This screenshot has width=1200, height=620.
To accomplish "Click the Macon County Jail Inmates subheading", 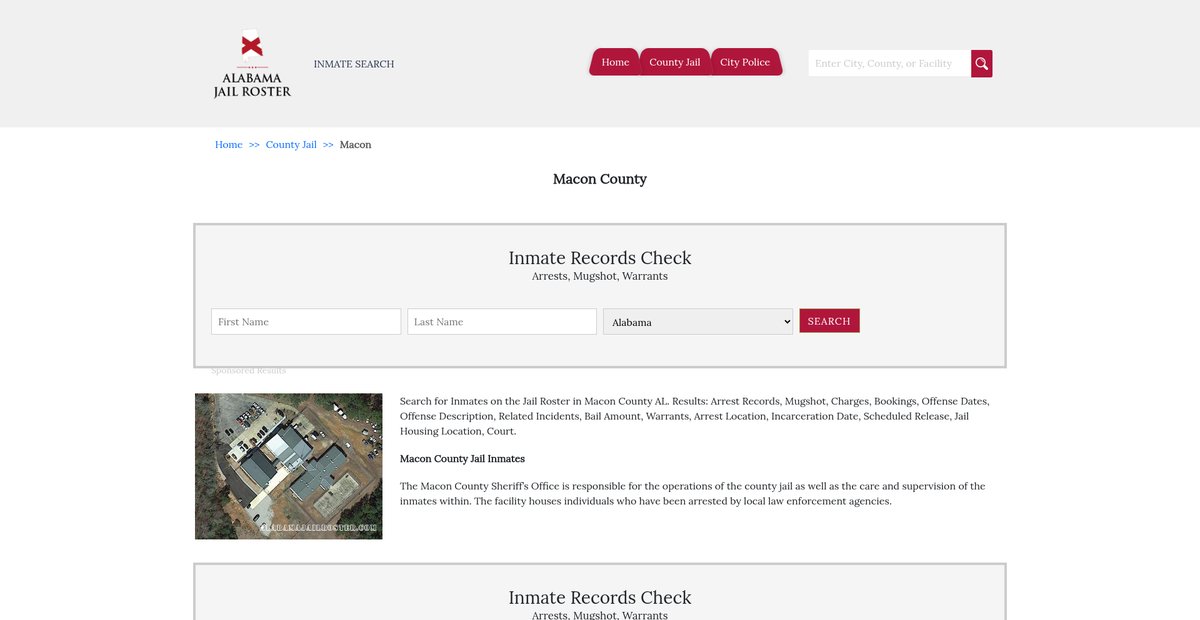I will 462,459.
